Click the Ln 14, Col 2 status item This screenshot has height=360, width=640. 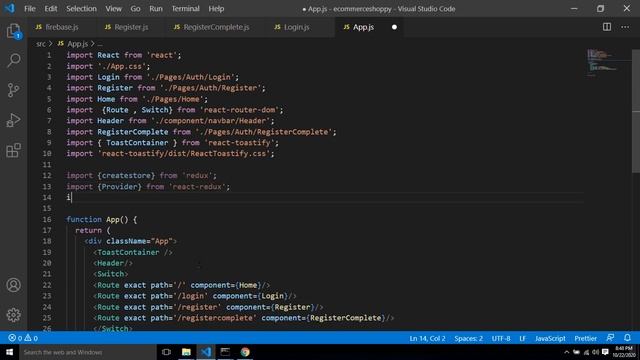click(427, 338)
